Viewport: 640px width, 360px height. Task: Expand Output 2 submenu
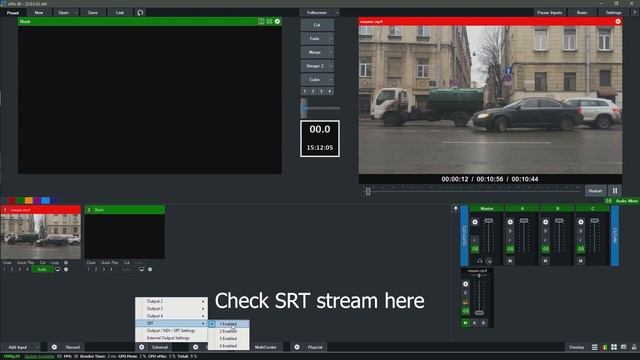(171, 301)
